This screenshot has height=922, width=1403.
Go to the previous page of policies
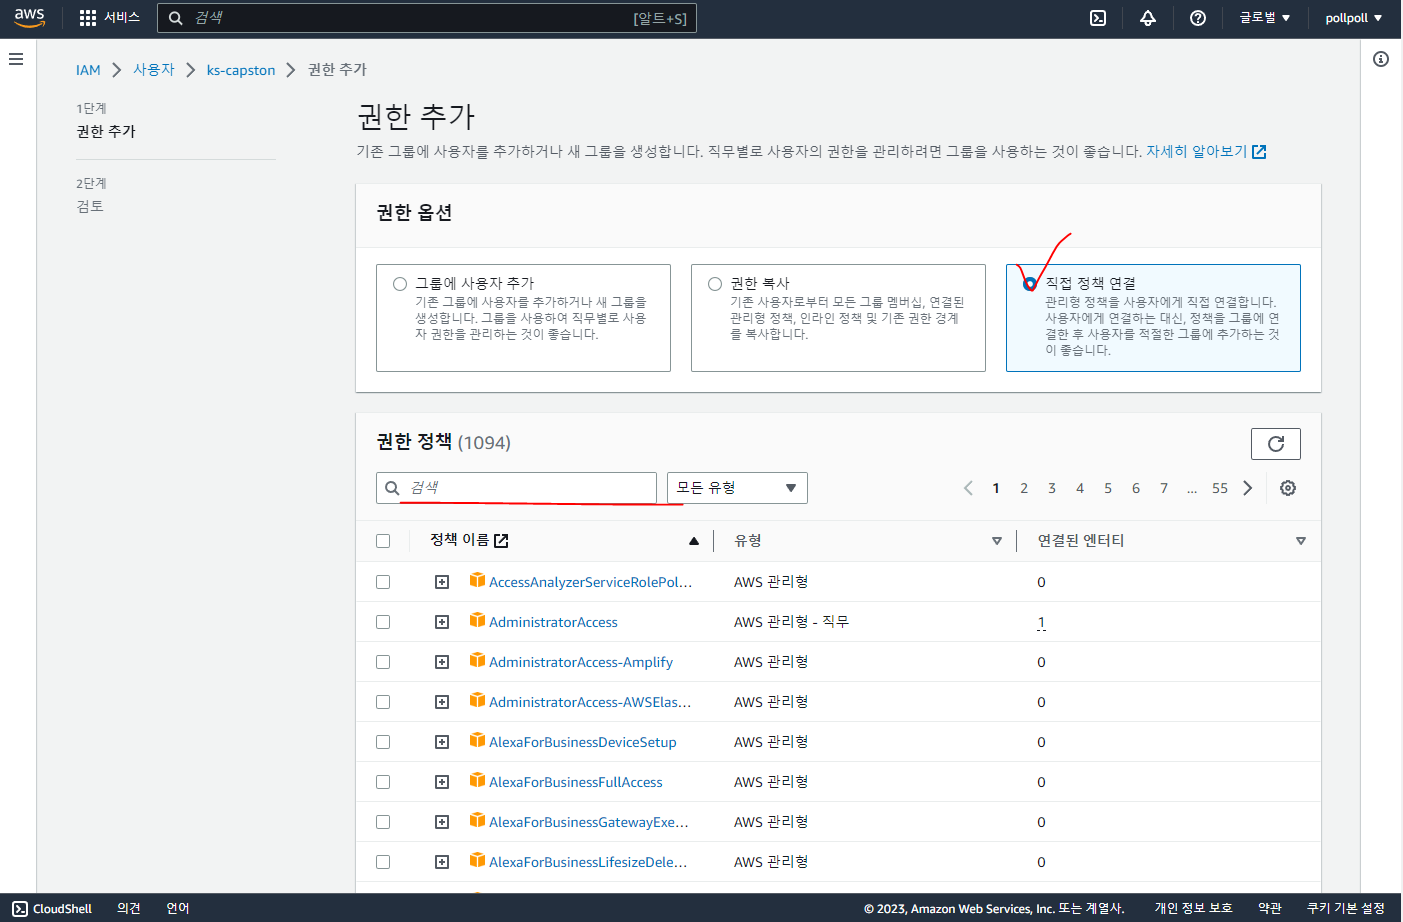(968, 488)
